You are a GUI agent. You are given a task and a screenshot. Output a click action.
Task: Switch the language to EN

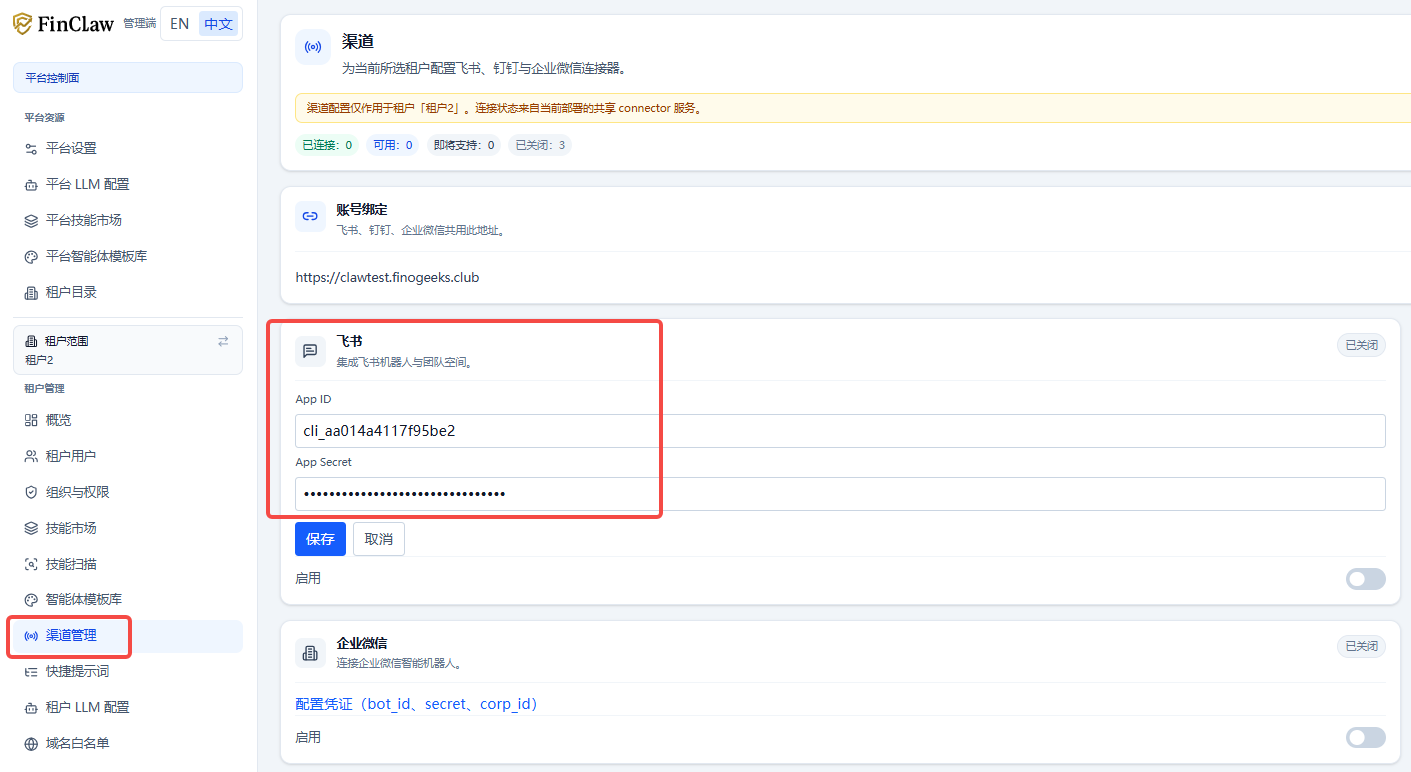point(180,24)
